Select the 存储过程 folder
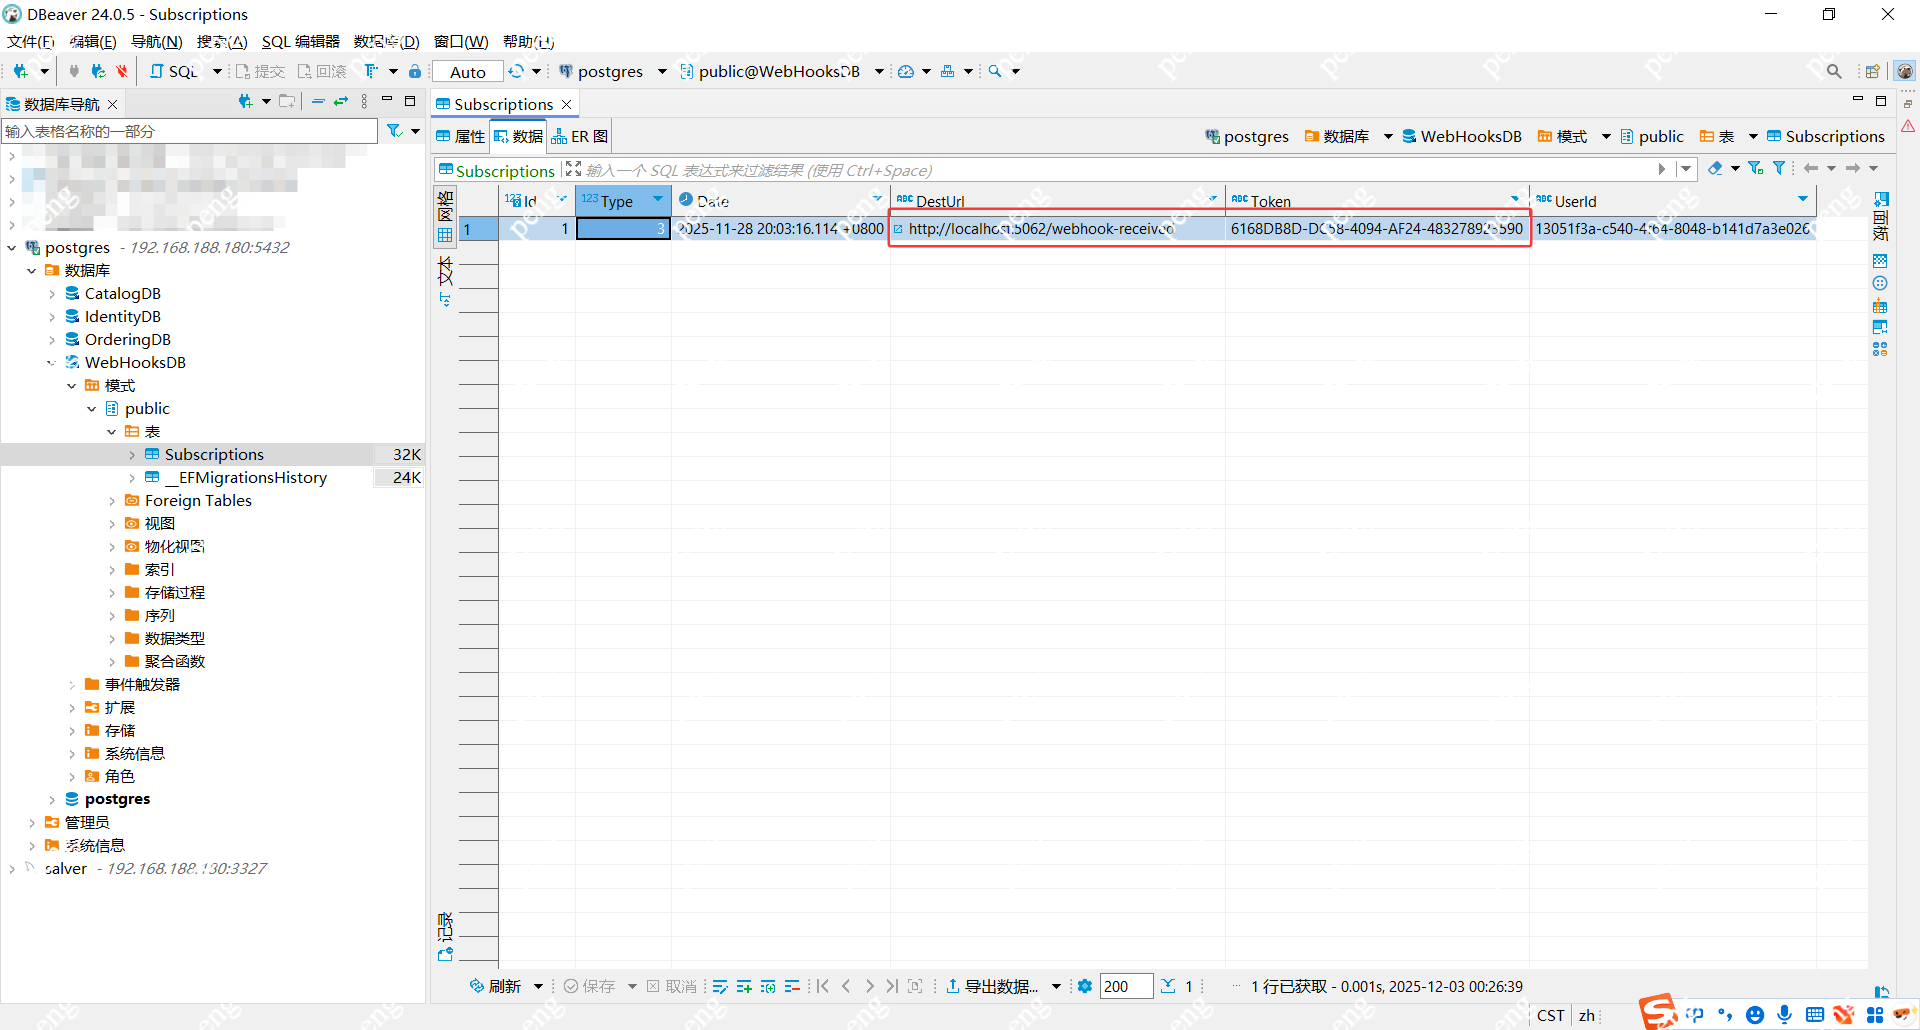 click(x=174, y=593)
